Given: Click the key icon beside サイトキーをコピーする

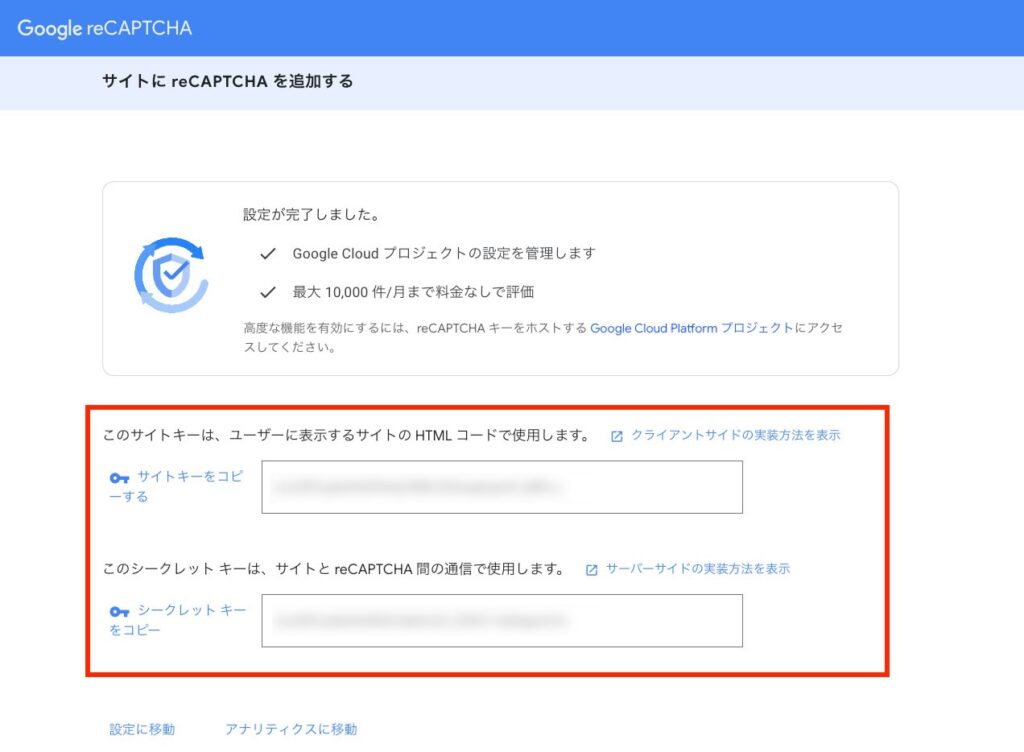Looking at the screenshot, I should click(x=119, y=478).
